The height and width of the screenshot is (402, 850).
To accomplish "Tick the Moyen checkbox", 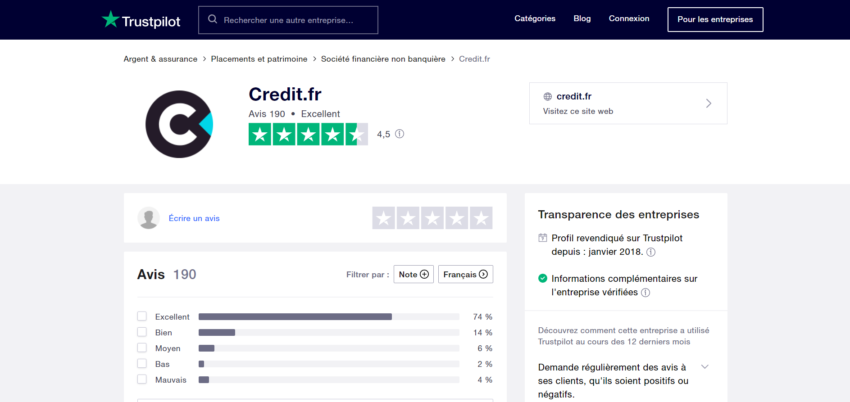I will coord(142,348).
